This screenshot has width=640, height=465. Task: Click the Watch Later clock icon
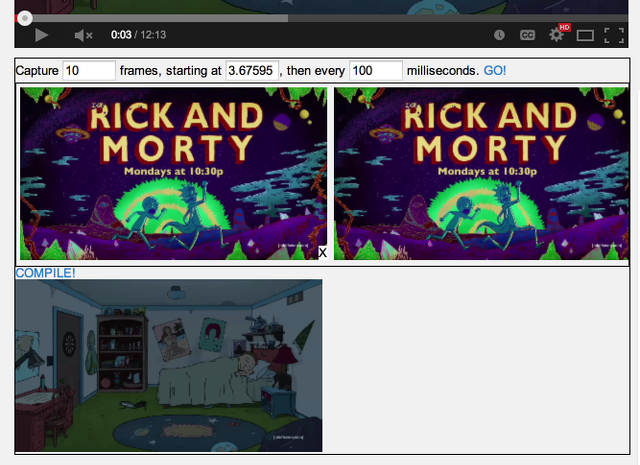[499, 35]
